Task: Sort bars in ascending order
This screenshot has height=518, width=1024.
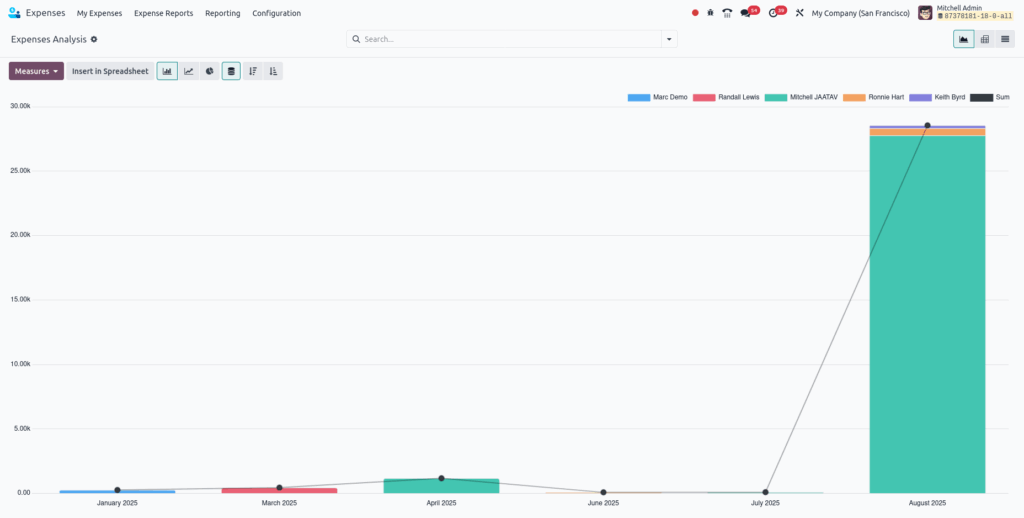Action: coord(273,71)
